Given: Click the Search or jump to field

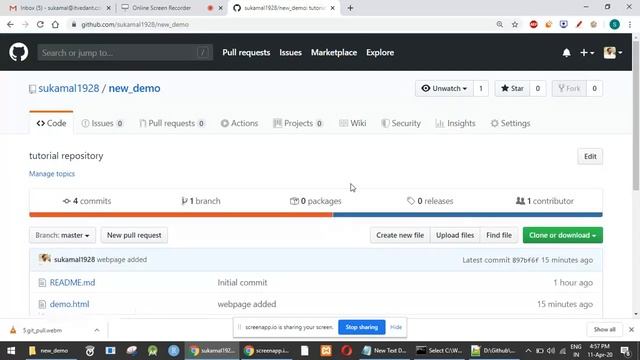Looking at the screenshot, I should [x=125, y=53].
